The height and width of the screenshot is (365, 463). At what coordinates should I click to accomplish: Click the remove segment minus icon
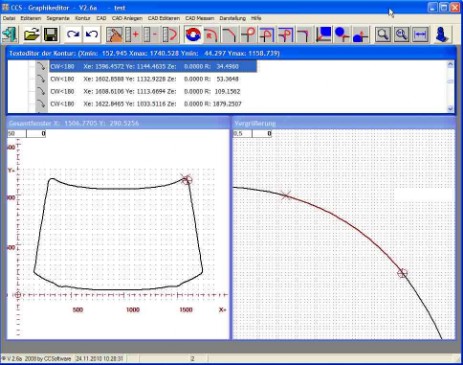pyautogui.click(x=151, y=34)
